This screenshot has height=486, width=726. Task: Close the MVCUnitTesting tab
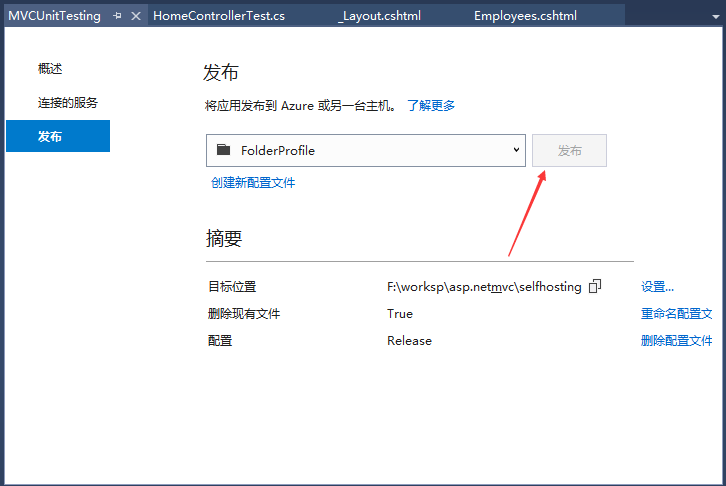tap(136, 16)
